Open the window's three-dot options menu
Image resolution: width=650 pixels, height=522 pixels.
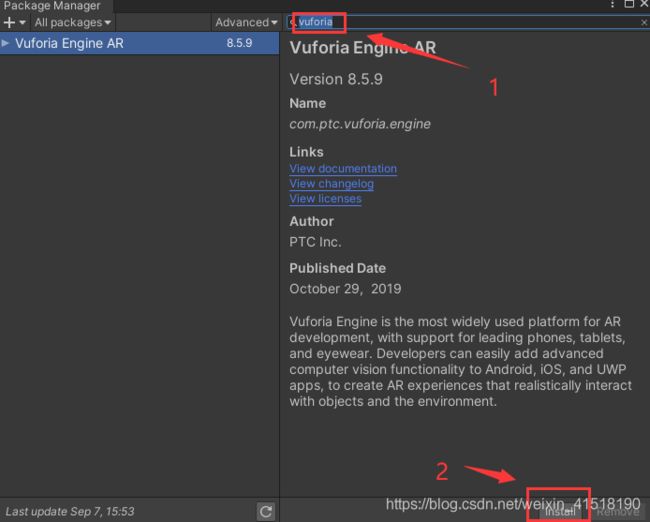tap(612, 4)
